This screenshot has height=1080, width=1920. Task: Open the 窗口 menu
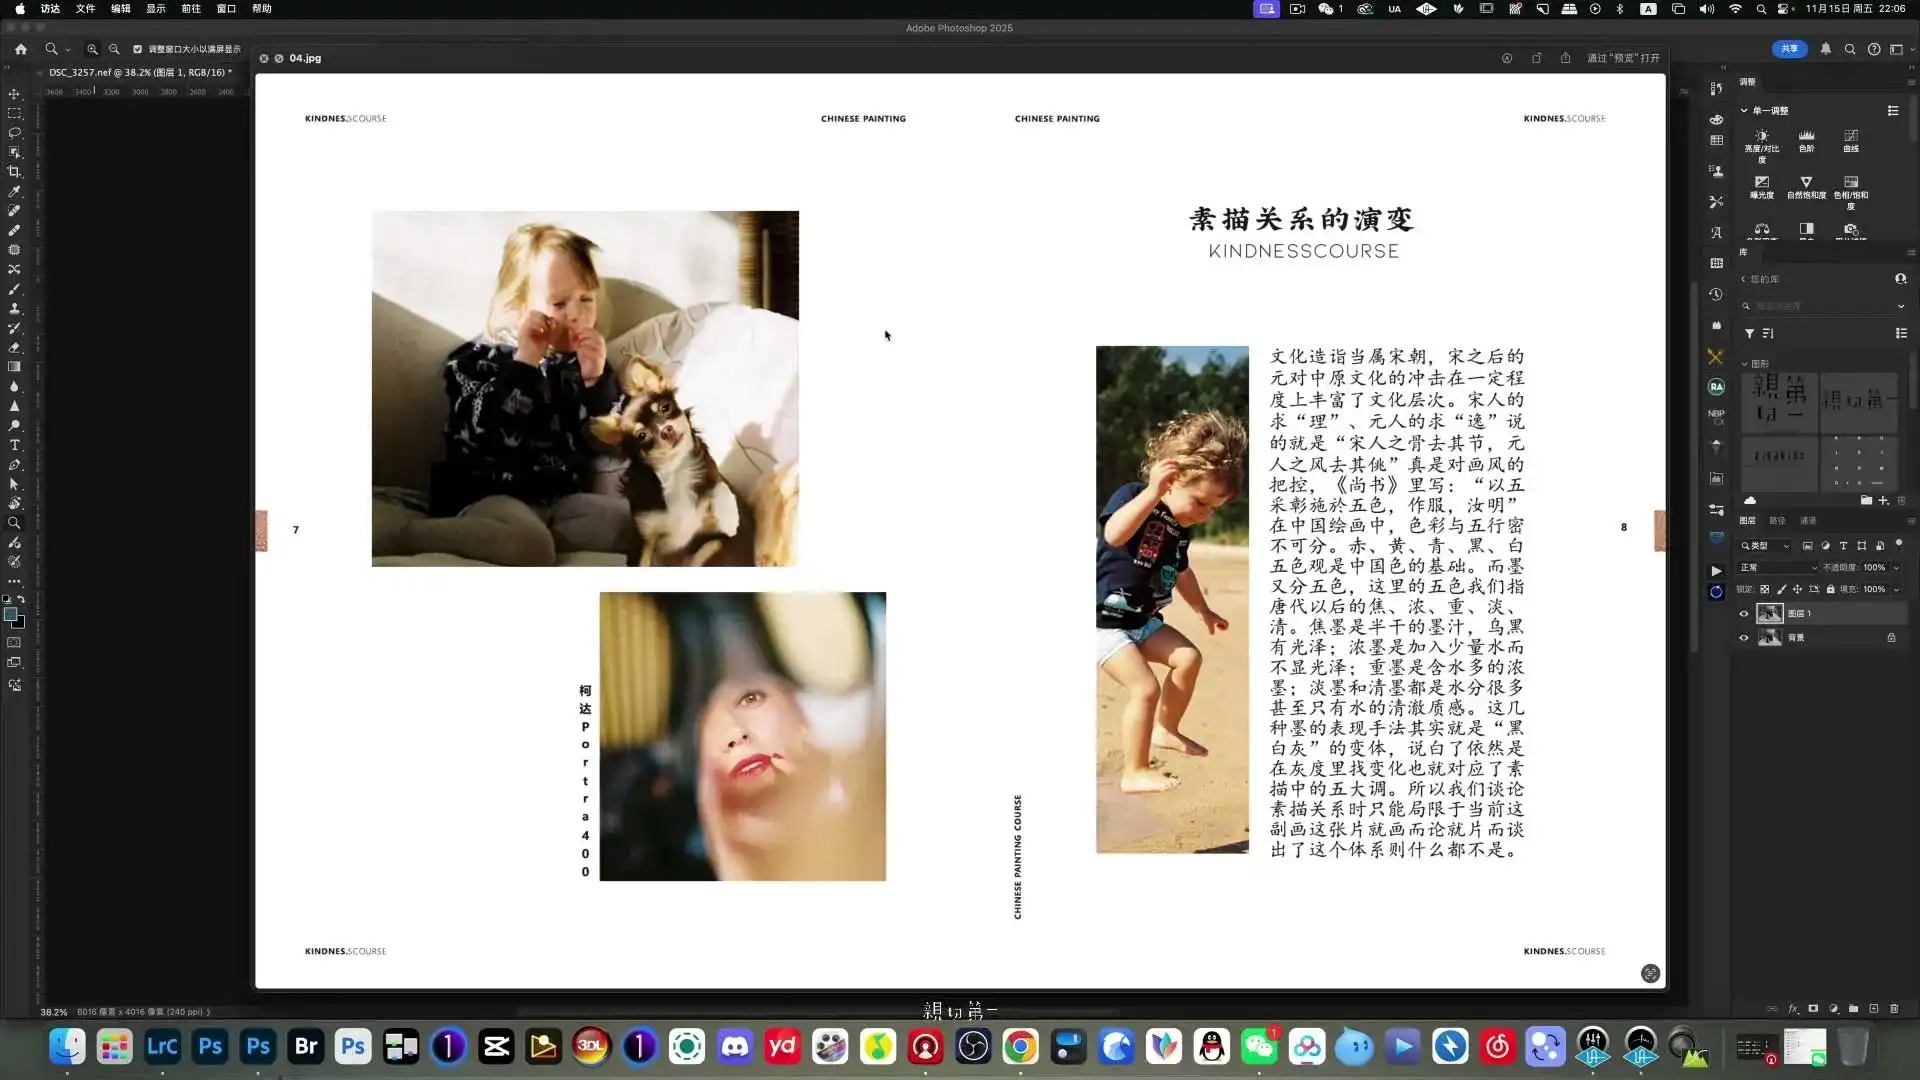tap(225, 8)
